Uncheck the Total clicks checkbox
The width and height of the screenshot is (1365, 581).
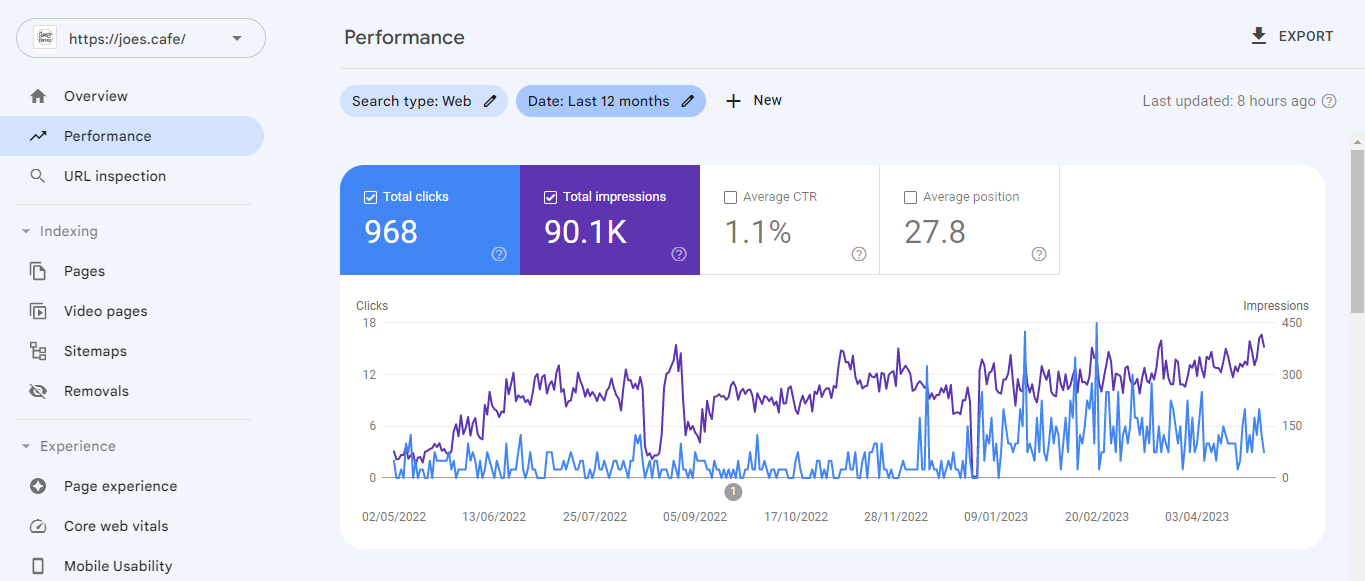371,197
